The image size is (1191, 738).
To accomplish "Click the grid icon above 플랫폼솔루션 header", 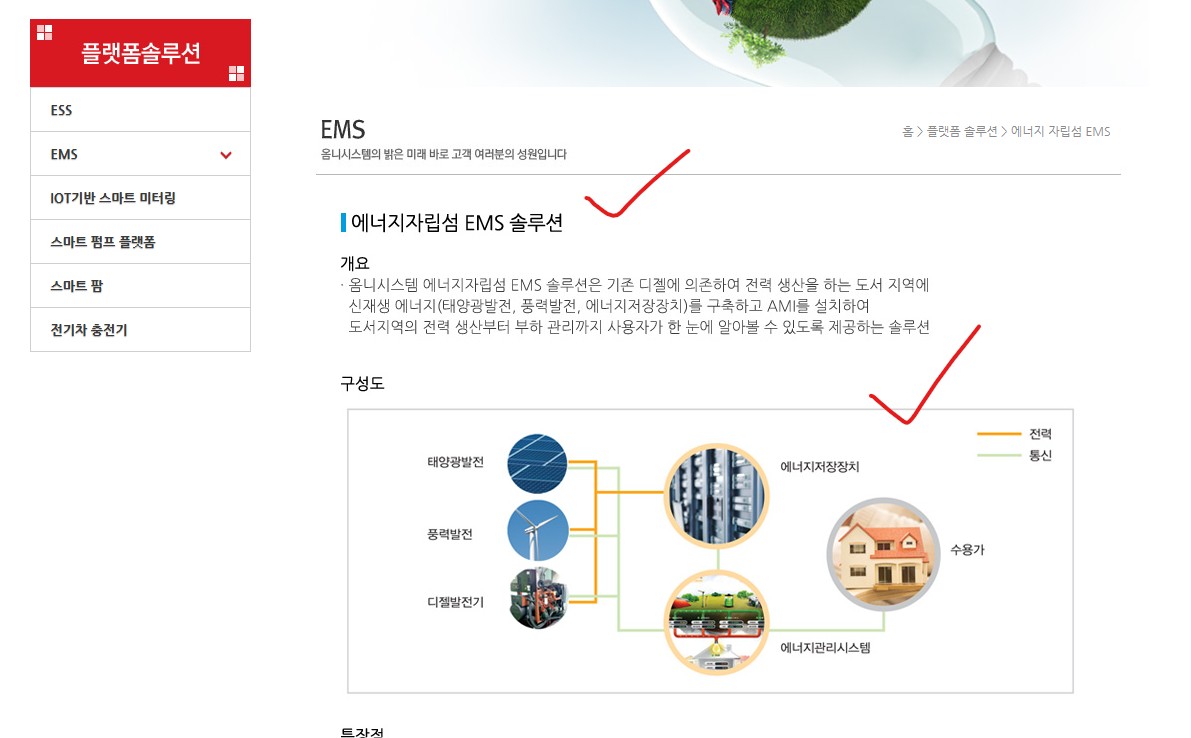I will click(45, 32).
